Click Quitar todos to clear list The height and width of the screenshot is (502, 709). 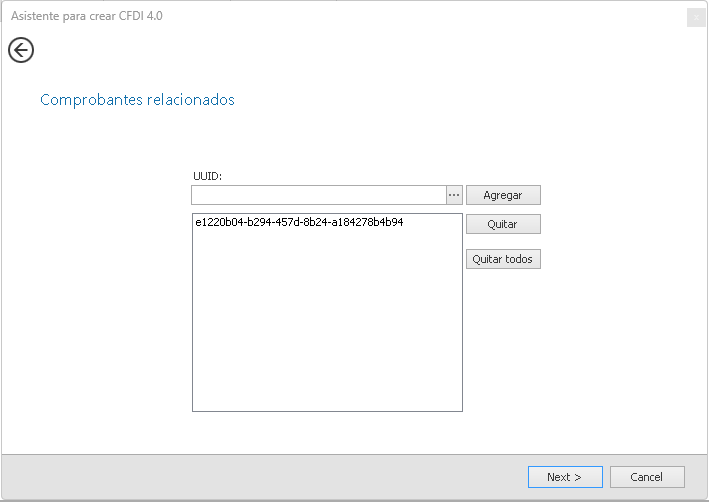503,259
